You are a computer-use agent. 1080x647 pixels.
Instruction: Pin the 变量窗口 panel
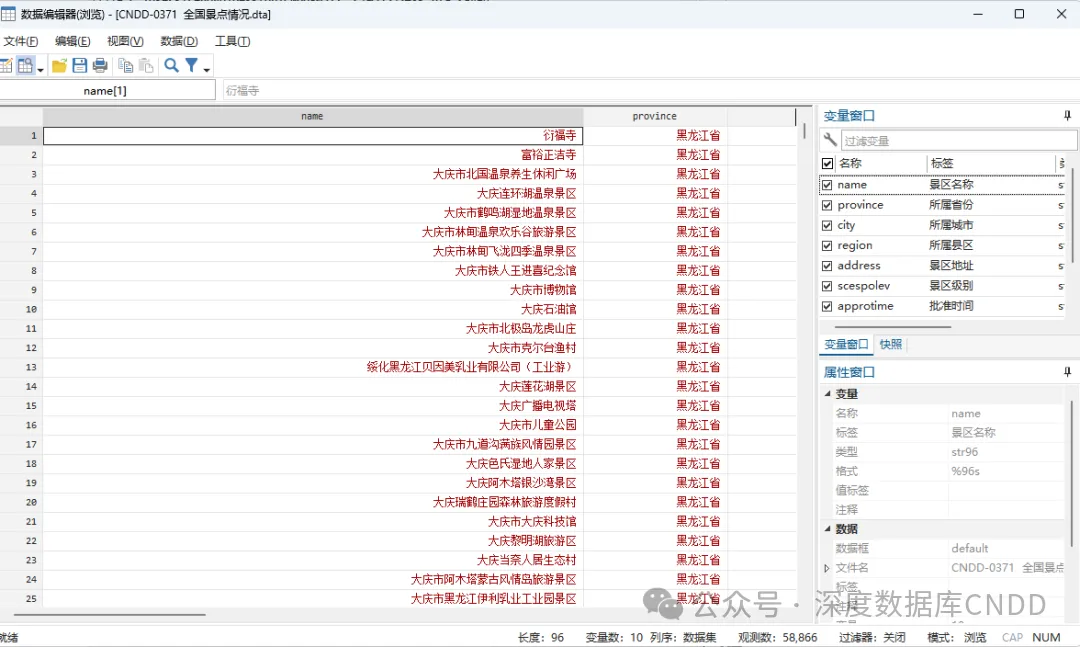click(1067, 116)
